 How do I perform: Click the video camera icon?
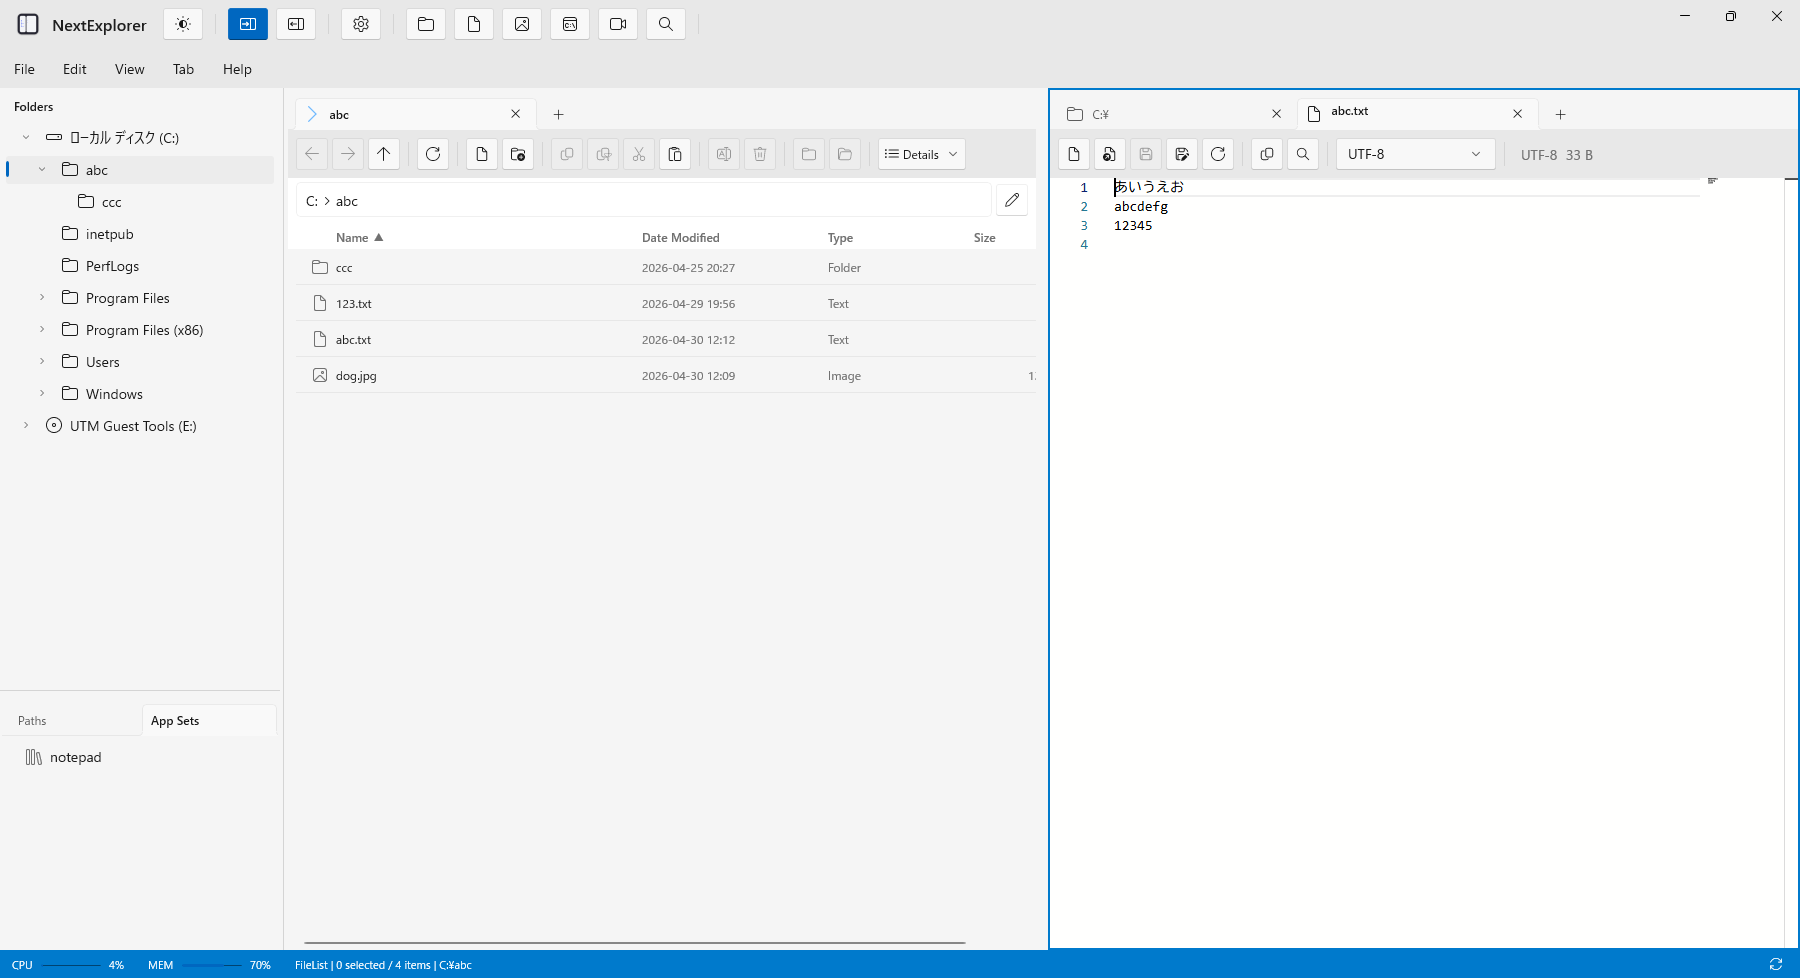point(618,24)
